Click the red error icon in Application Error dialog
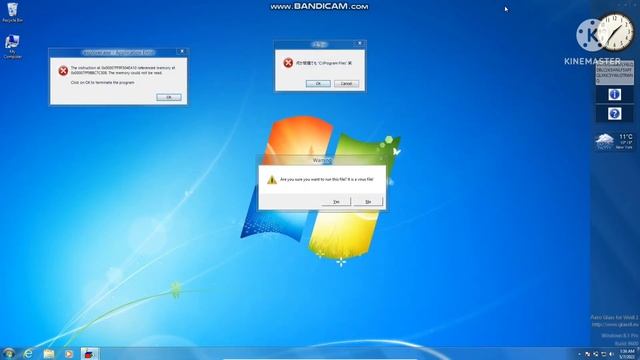The image size is (640, 360). pyautogui.click(x=63, y=71)
